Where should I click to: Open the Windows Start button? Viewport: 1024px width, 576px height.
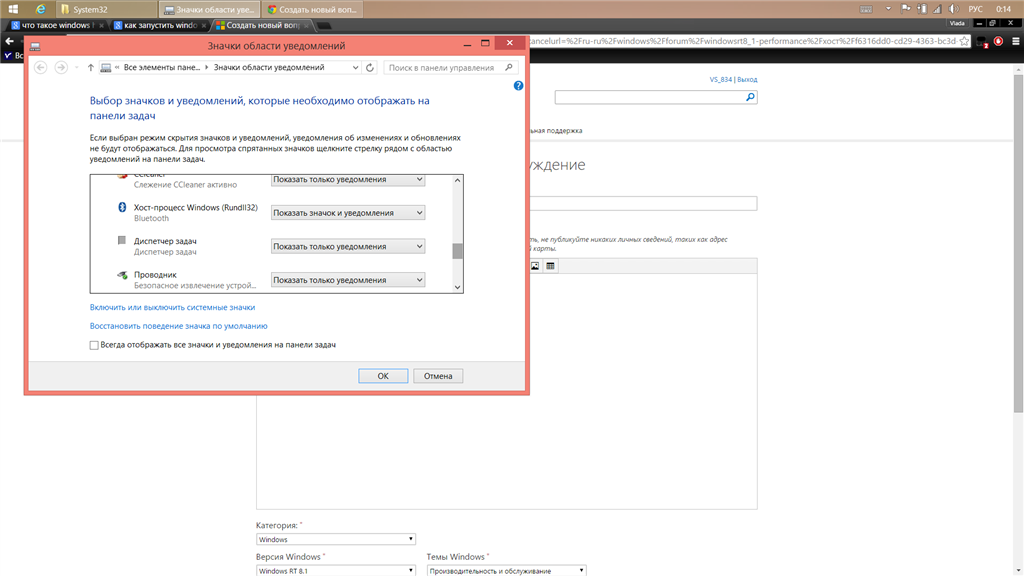pos(13,9)
